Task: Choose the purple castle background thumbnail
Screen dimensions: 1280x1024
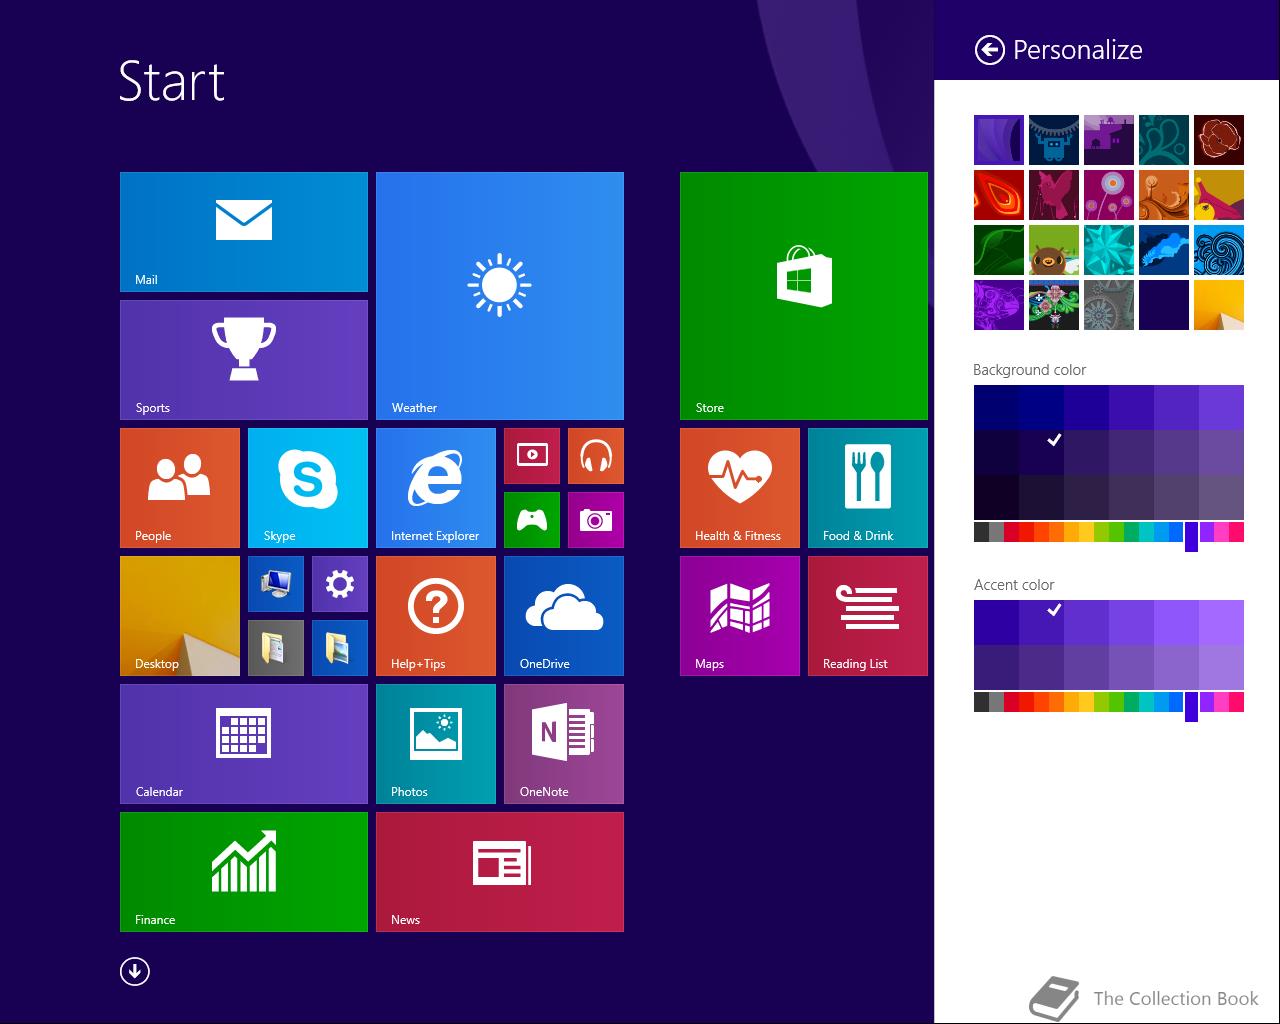Action: pos(1109,140)
